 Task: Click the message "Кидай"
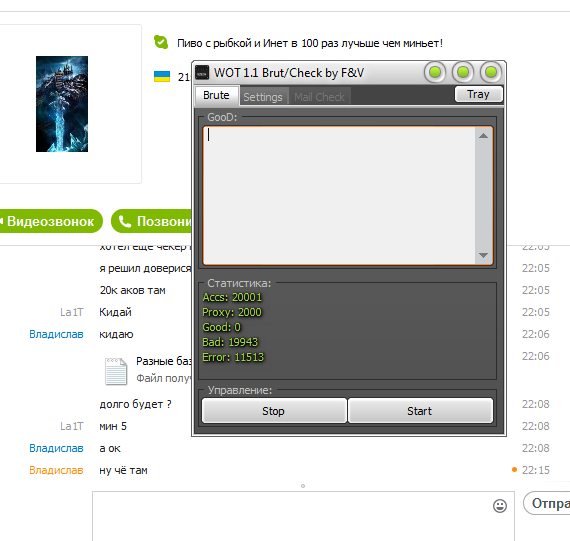point(115,312)
